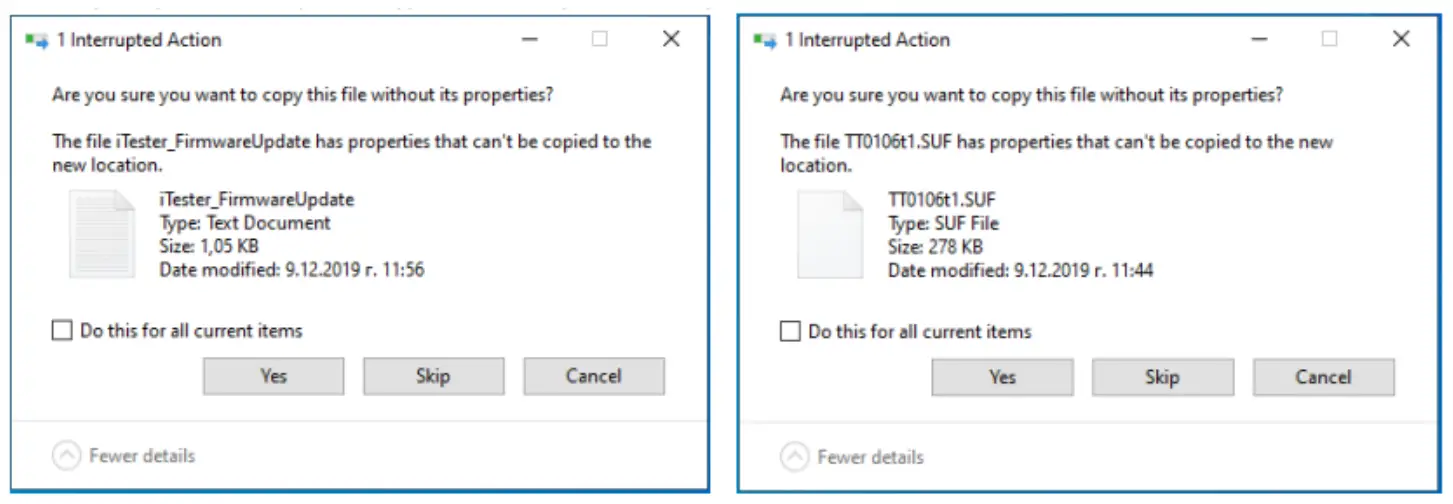This screenshot has width=1453, height=504.
Task: Collapse 'Fewer details' in the TT0106t1.SUF dialog
Action: (794, 457)
